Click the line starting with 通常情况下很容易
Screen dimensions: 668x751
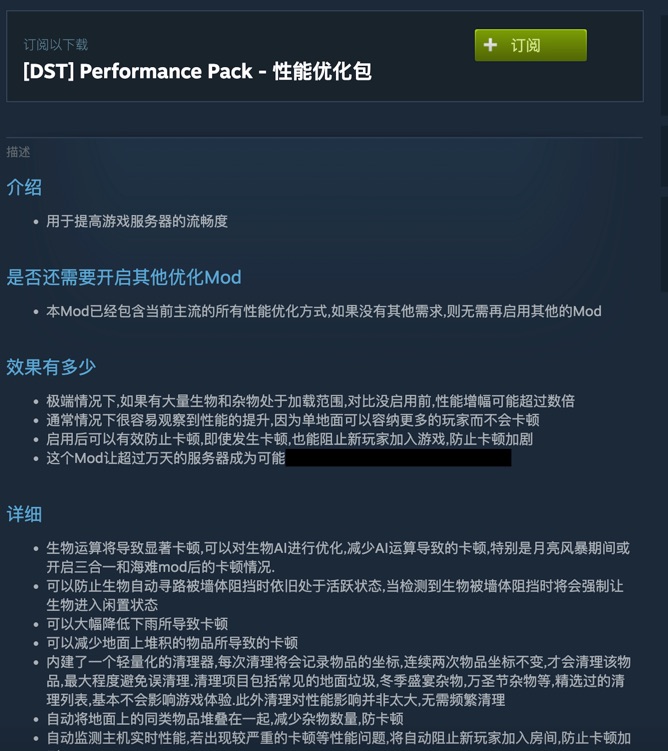point(293,420)
